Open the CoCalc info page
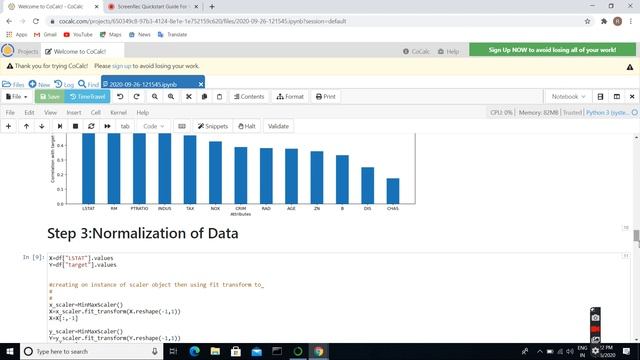This screenshot has width=640, height=360. (x=416, y=51)
